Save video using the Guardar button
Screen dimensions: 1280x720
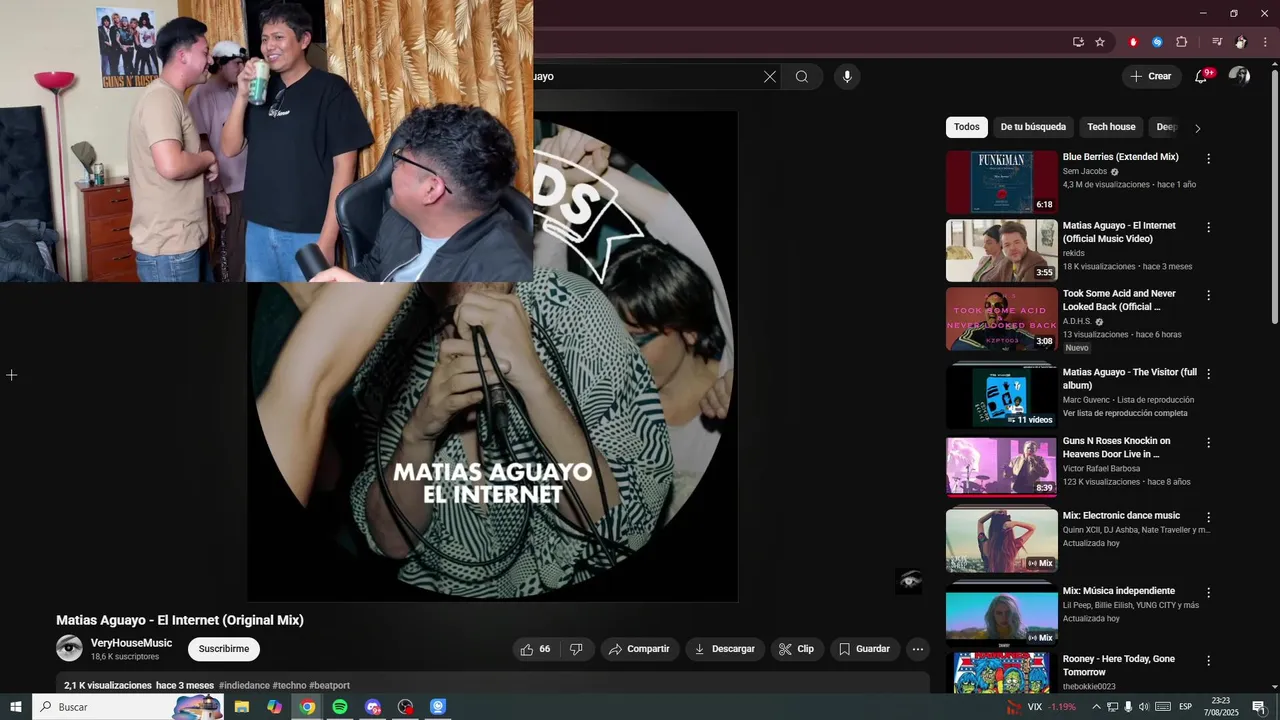[865, 649]
